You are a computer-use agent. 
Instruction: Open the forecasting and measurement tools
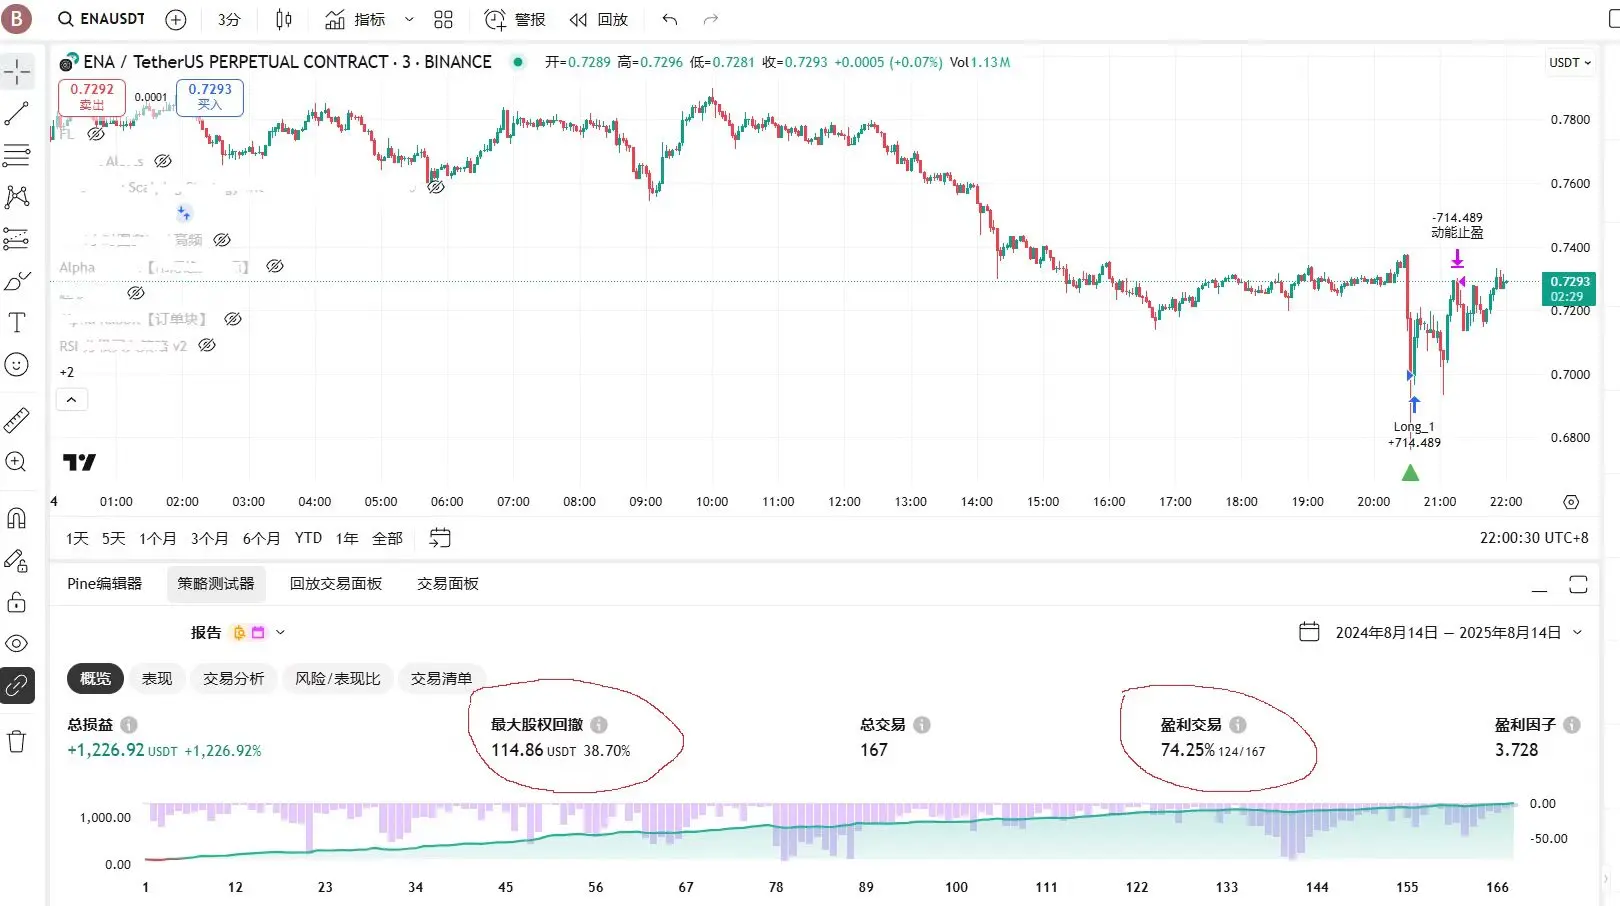pyautogui.click(x=17, y=238)
